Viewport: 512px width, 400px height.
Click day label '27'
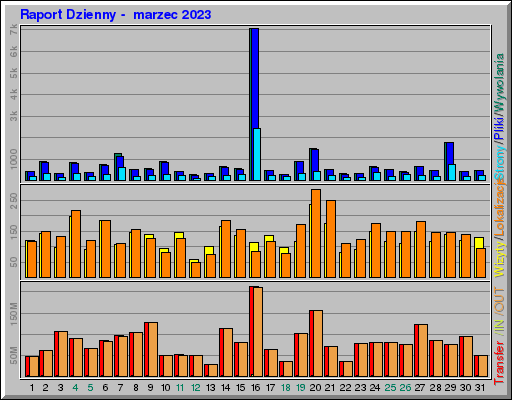pyautogui.click(x=420, y=388)
